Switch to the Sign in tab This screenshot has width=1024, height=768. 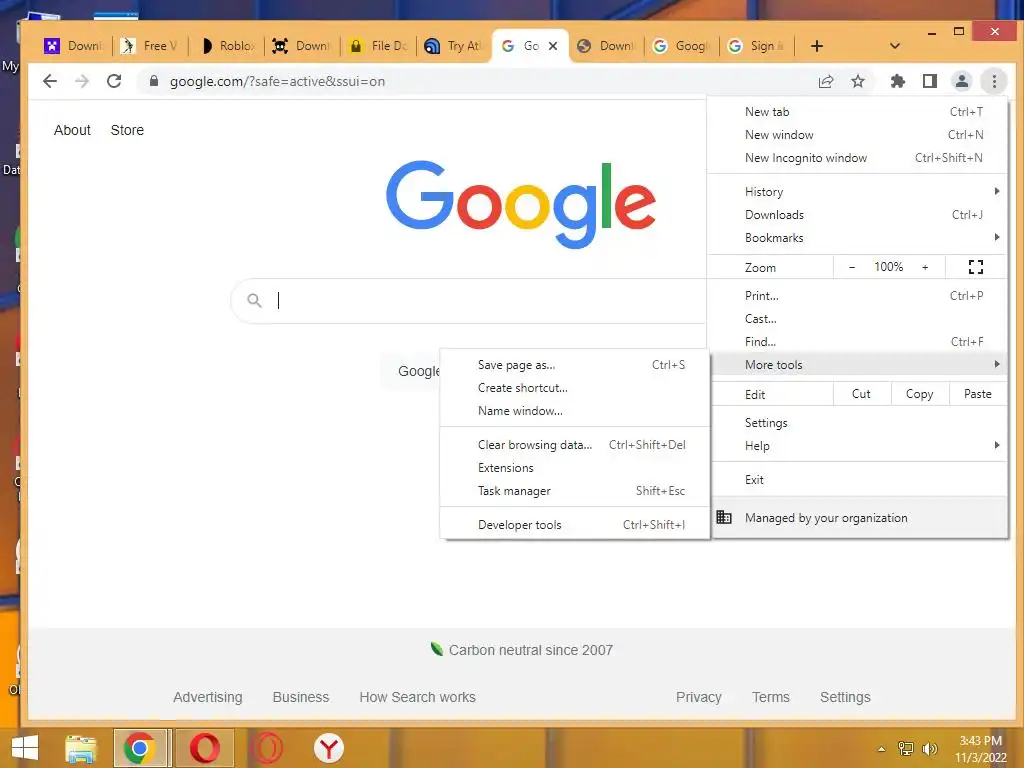click(x=758, y=46)
